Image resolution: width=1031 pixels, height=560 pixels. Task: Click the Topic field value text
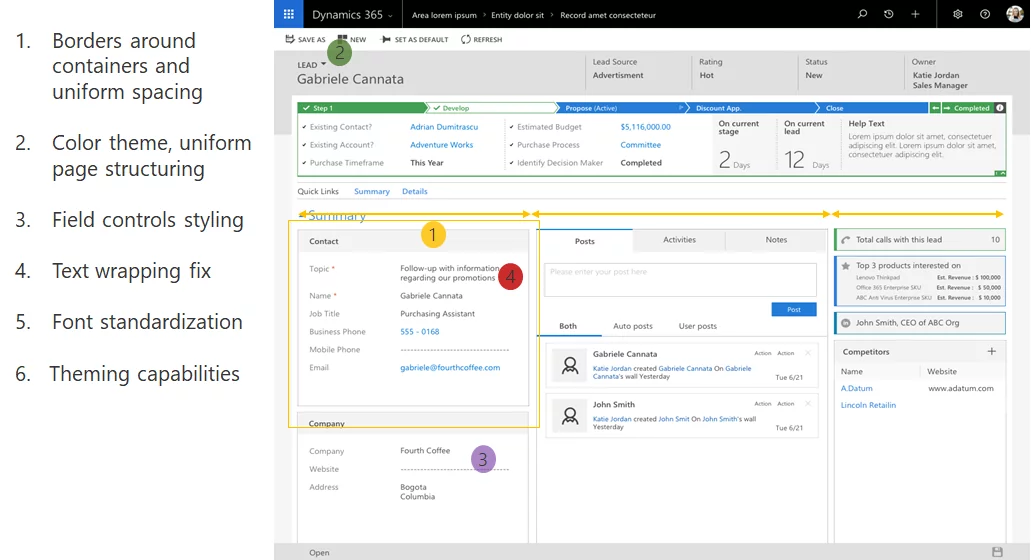[x=450, y=273]
